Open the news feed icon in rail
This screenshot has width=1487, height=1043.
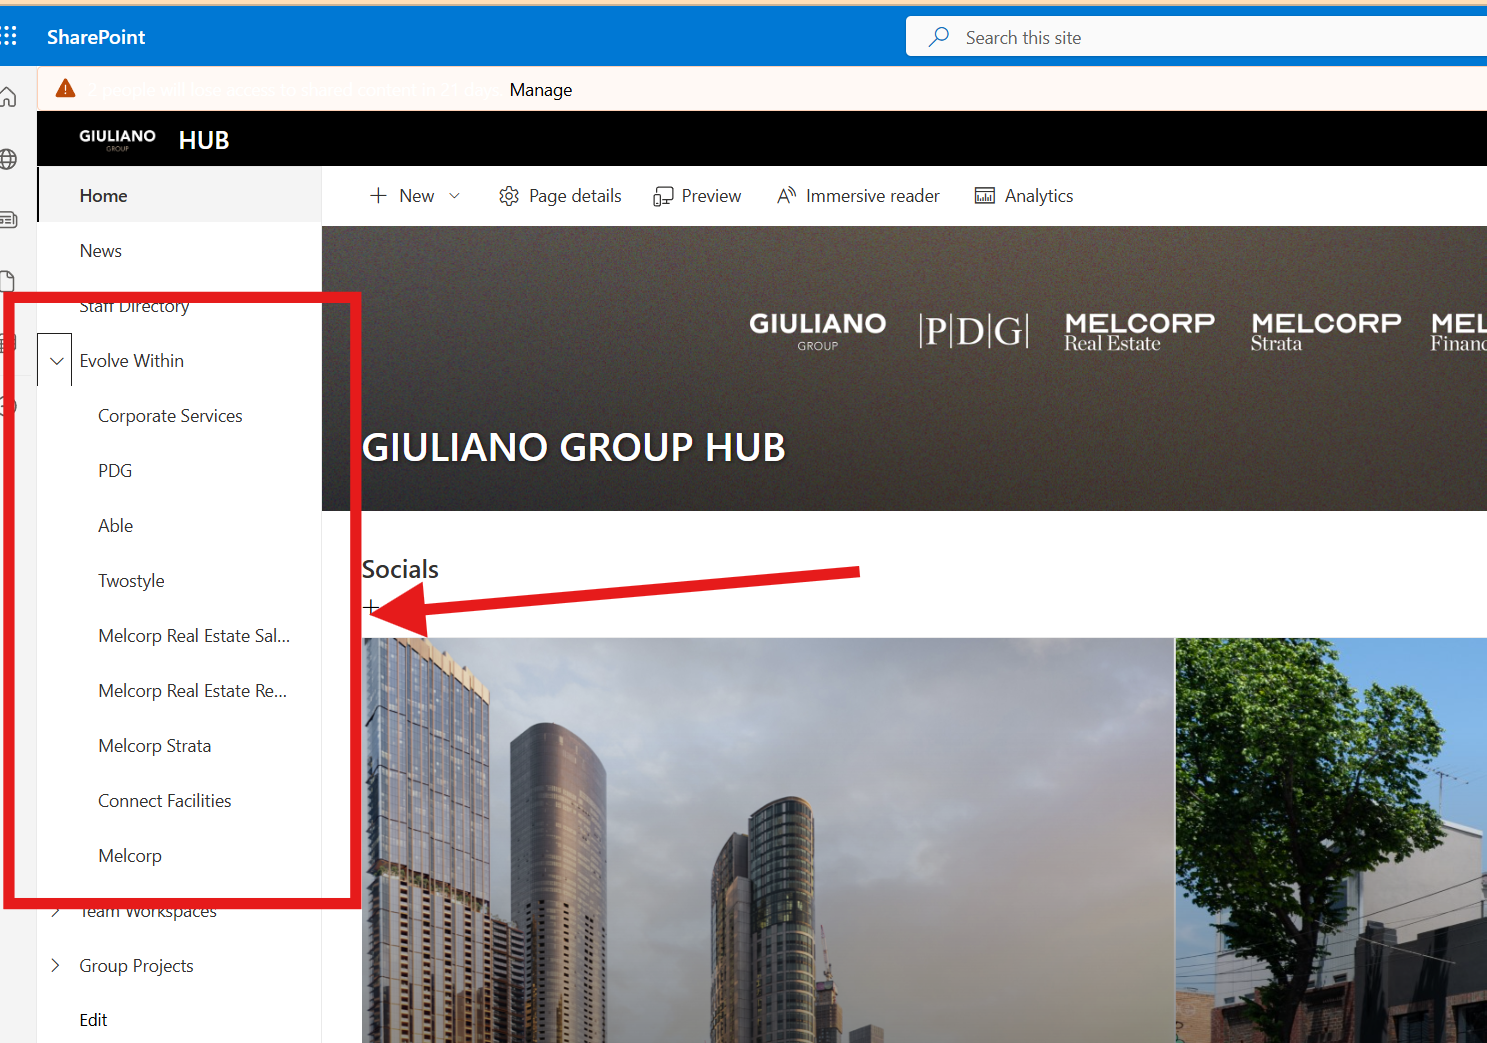pyautogui.click(x=8, y=220)
